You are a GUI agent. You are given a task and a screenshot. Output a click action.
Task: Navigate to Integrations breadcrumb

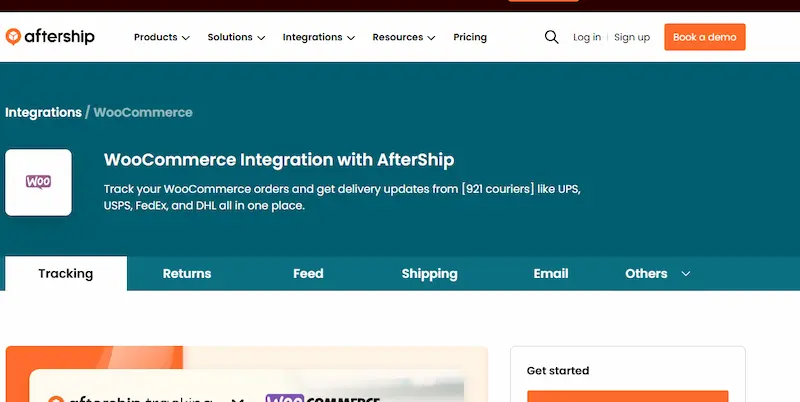coord(43,112)
